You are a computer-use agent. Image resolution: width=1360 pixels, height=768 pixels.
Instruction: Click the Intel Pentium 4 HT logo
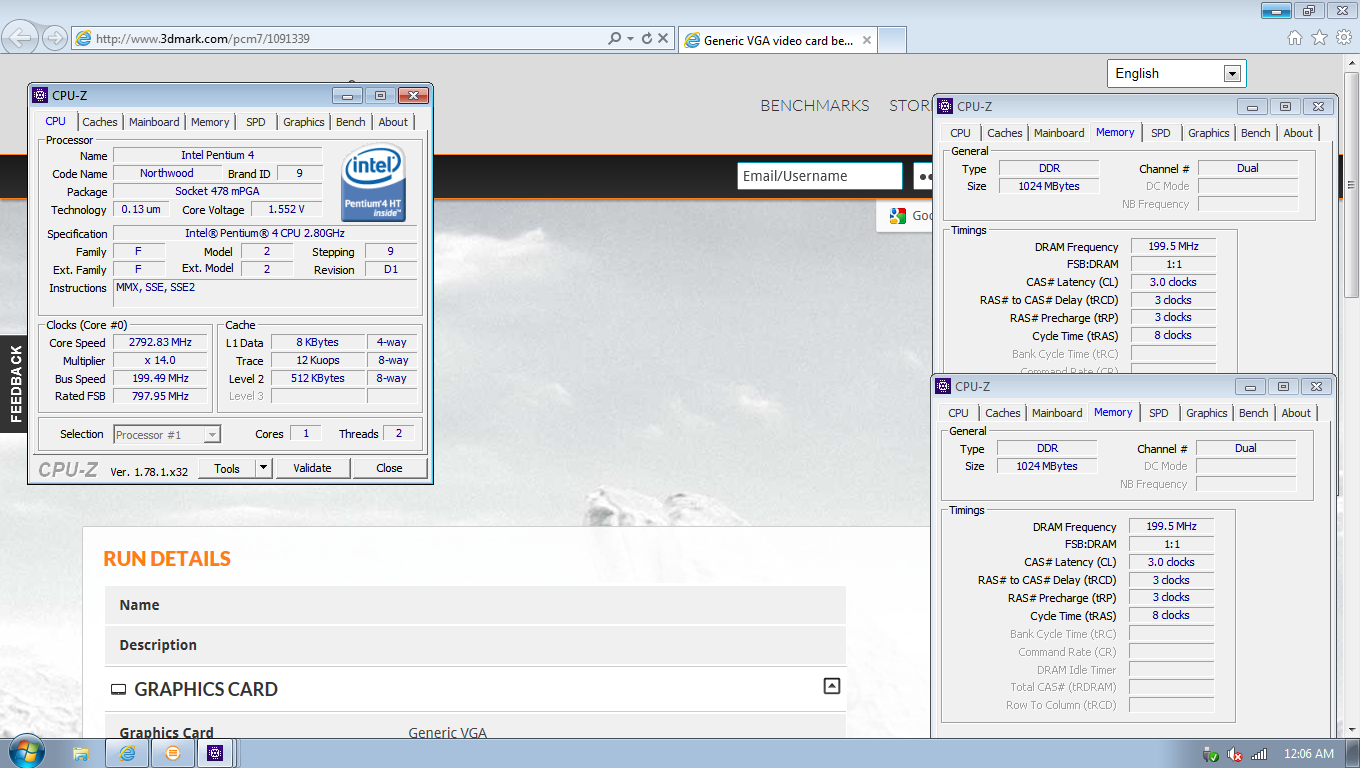coord(373,182)
